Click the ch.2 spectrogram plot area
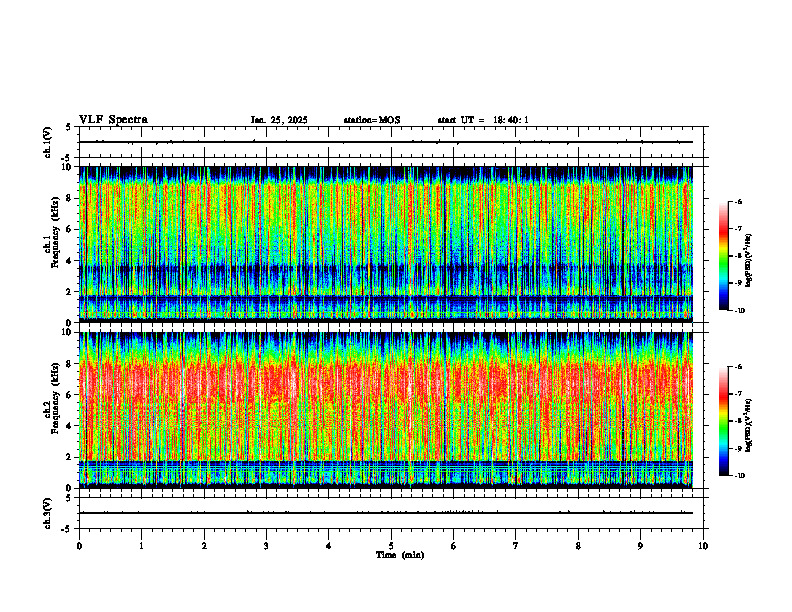This screenshot has height=612, width=792. 386,410
